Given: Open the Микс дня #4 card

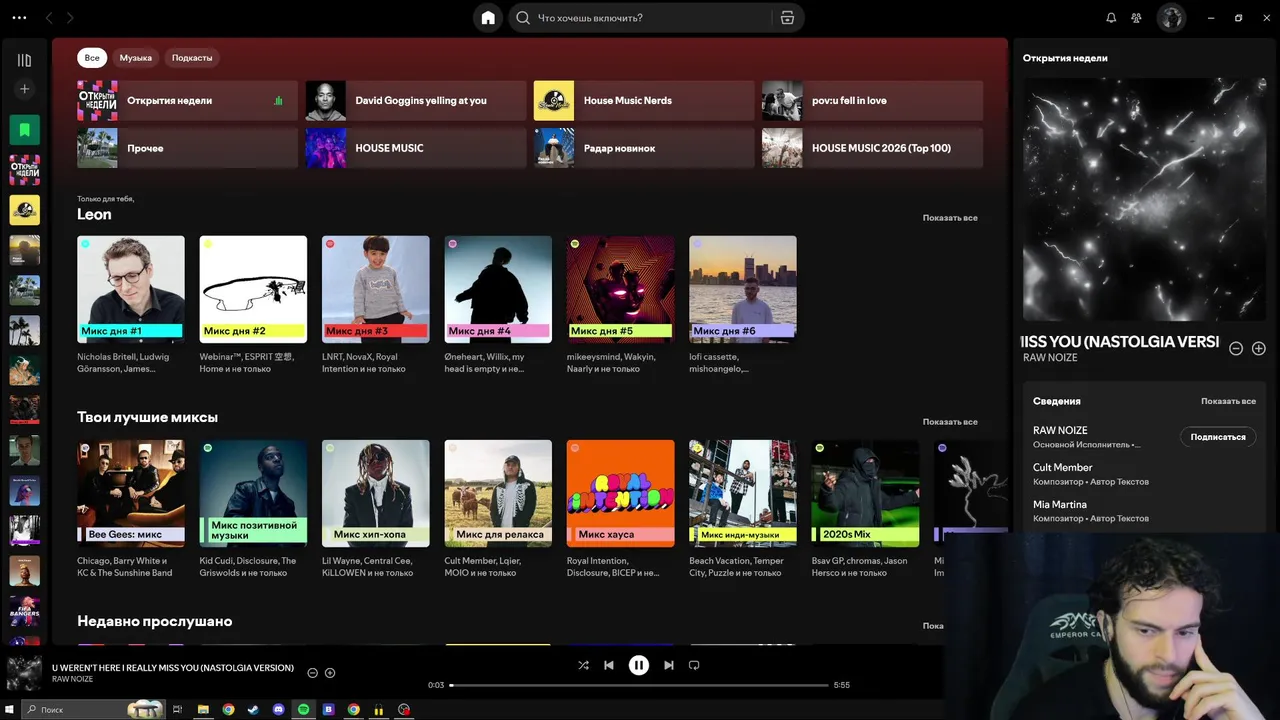Looking at the screenshot, I should (498, 305).
